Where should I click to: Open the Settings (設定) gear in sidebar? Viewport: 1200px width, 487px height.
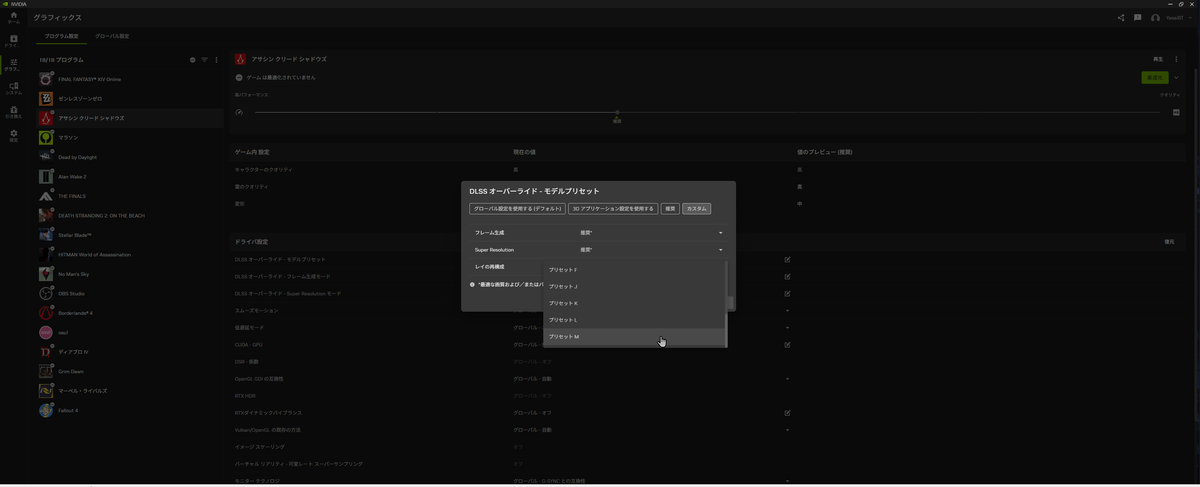click(13, 135)
